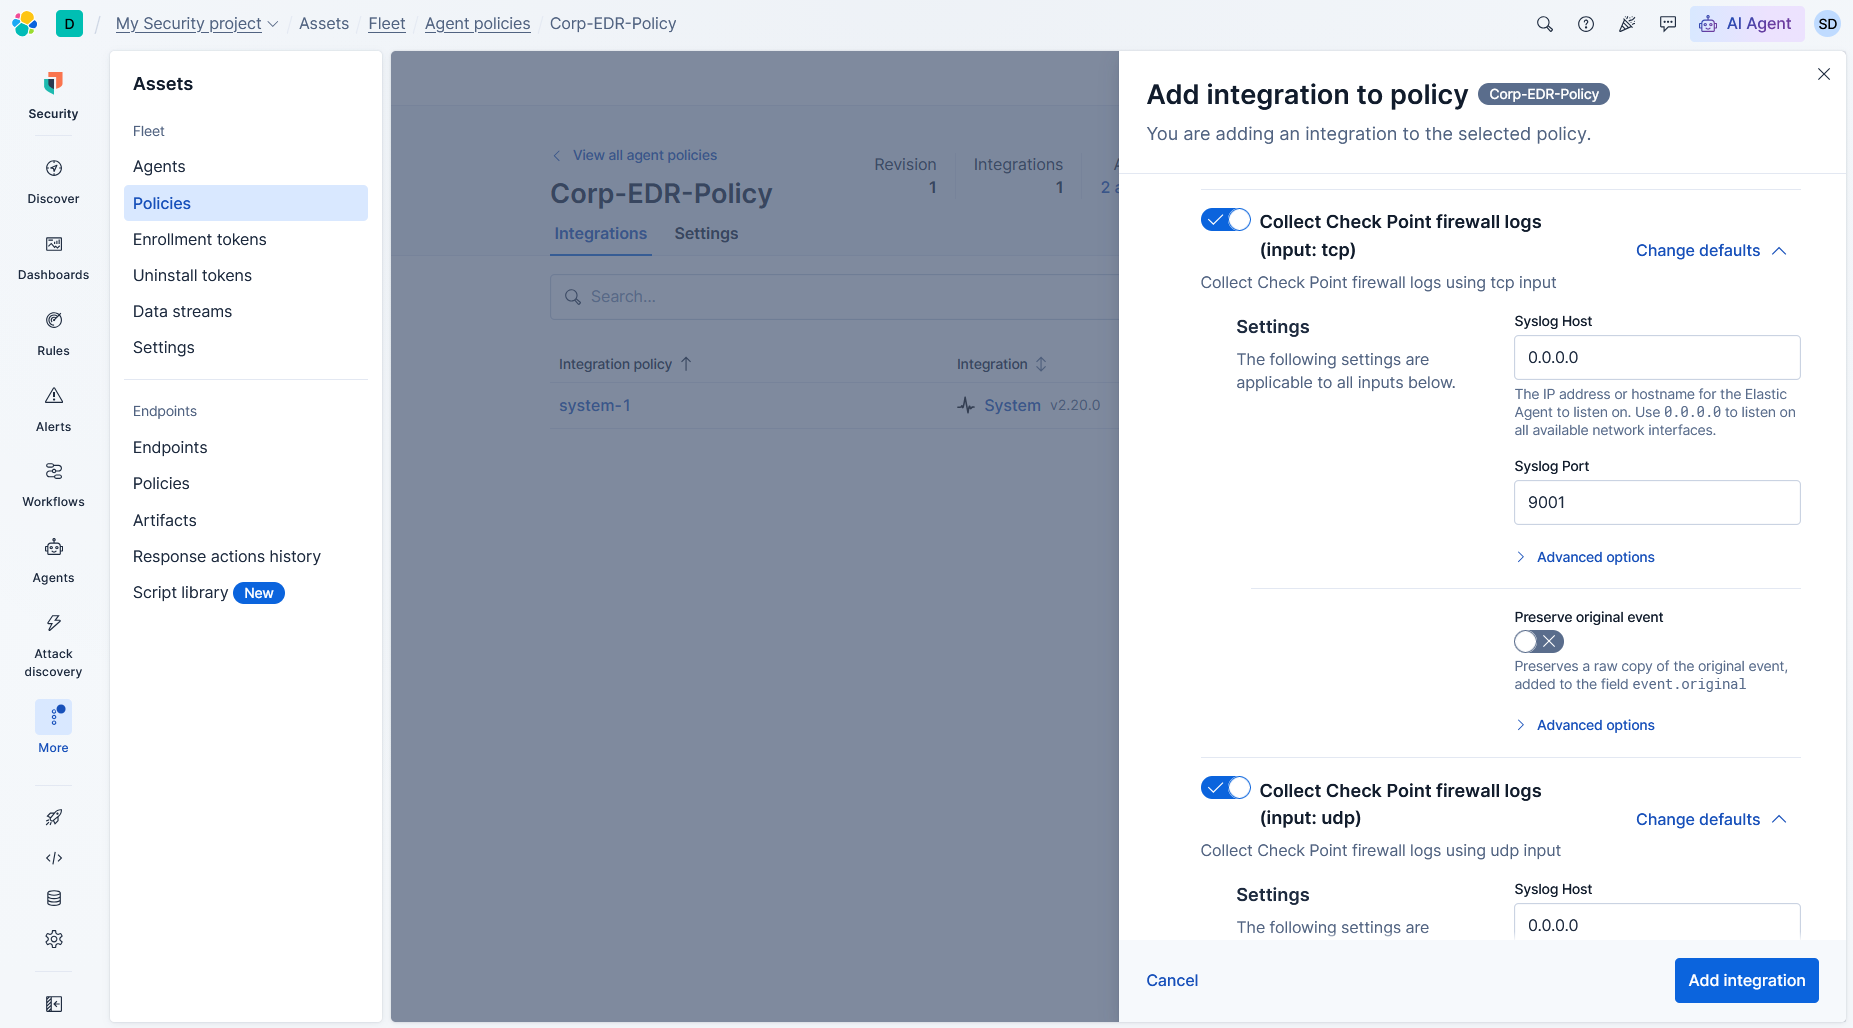The height and width of the screenshot is (1028, 1853).
Task: Open Workflows from the sidebar
Action: (x=53, y=484)
